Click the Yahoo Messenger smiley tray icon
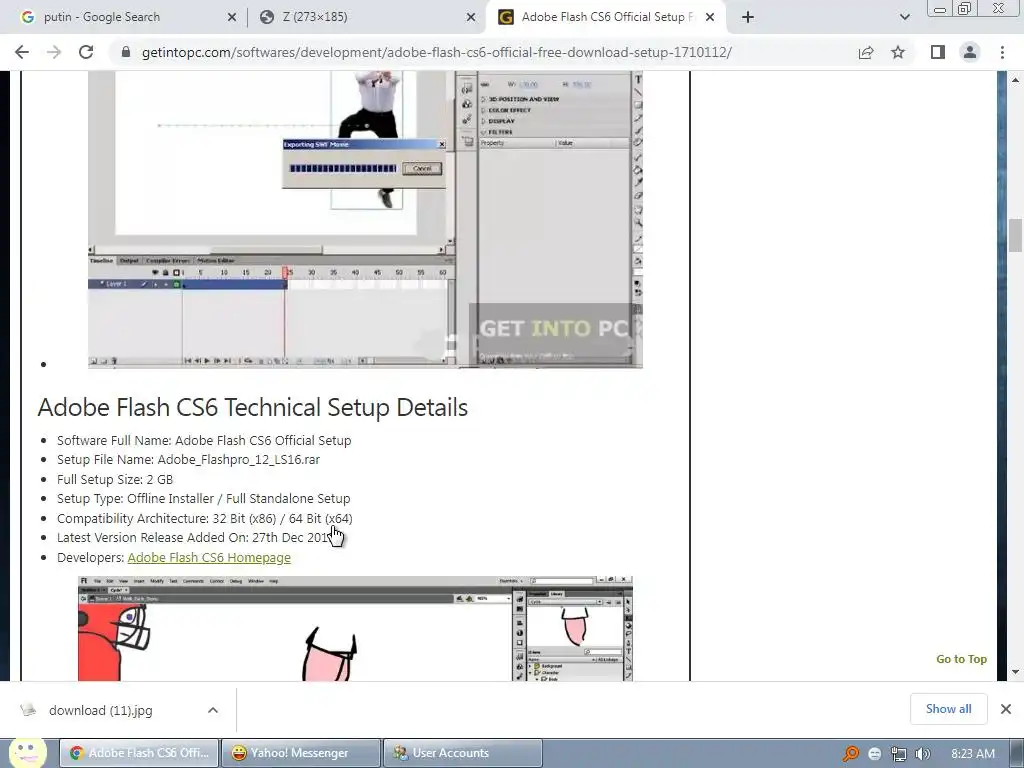The width and height of the screenshot is (1024, 768). pos(875,754)
